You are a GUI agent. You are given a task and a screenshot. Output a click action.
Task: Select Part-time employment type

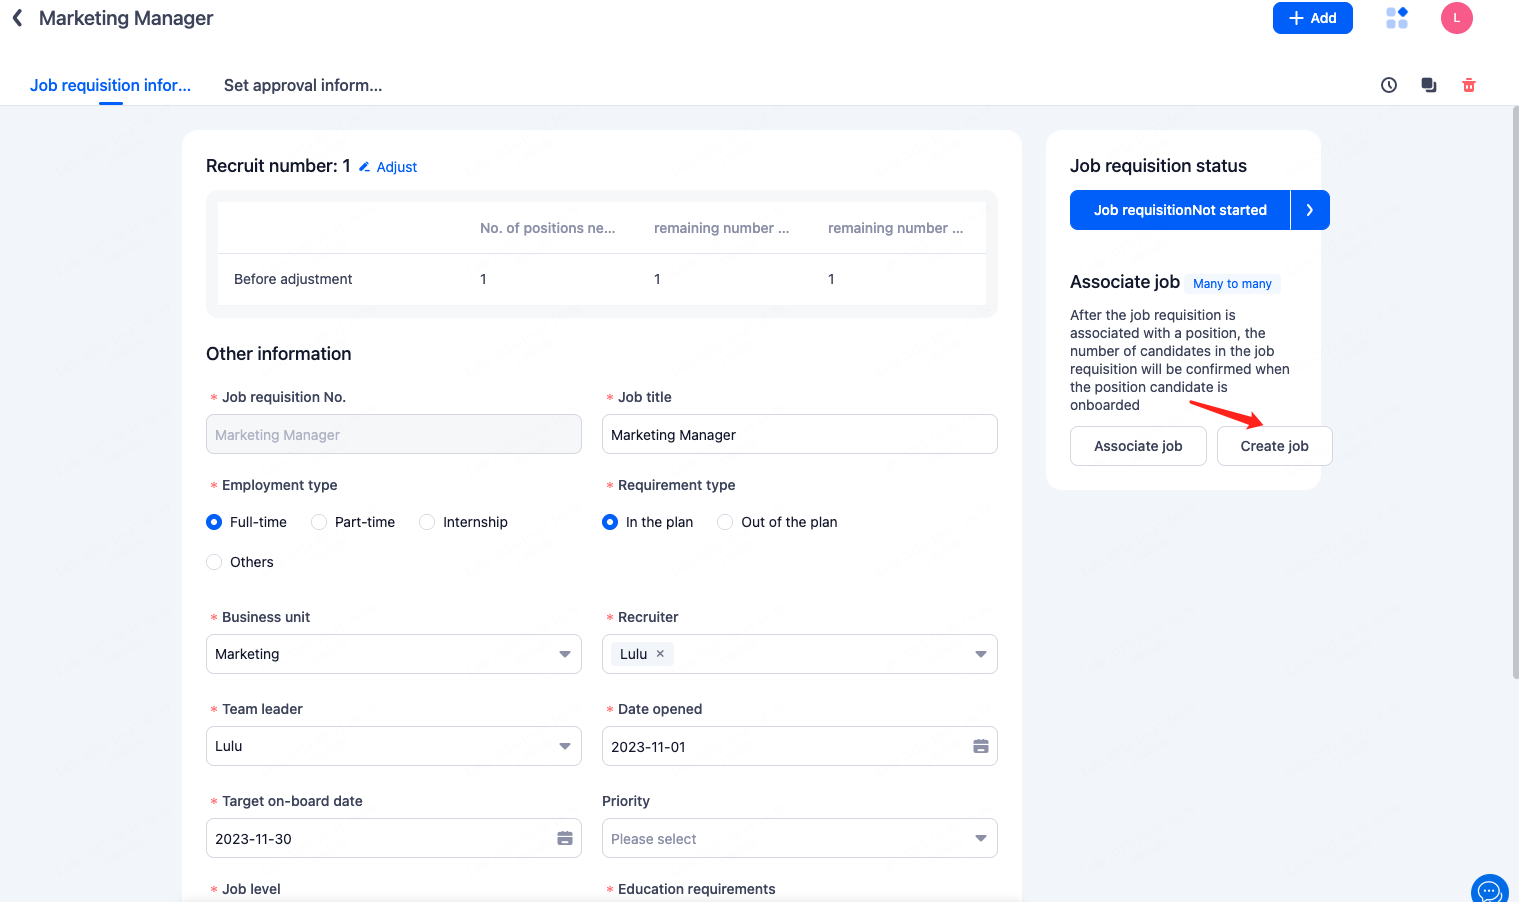320,522
